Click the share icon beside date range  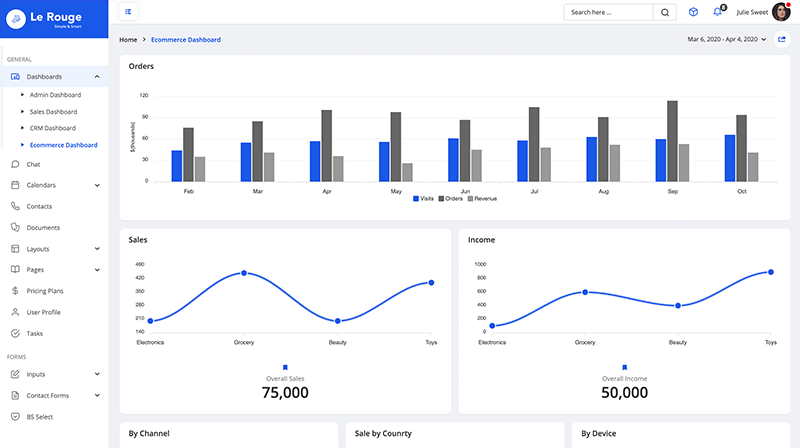(781, 39)
